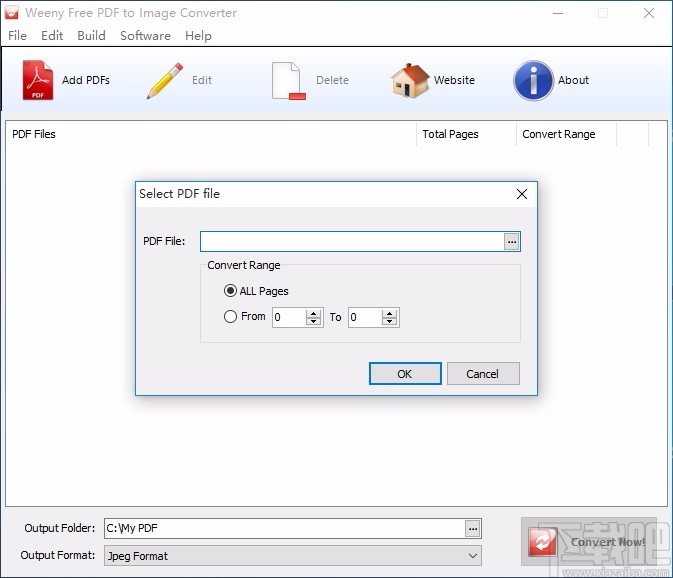The width and height of the screenshot is (673, 578).
Task: Open the File menu
Action: pos(18,36)
